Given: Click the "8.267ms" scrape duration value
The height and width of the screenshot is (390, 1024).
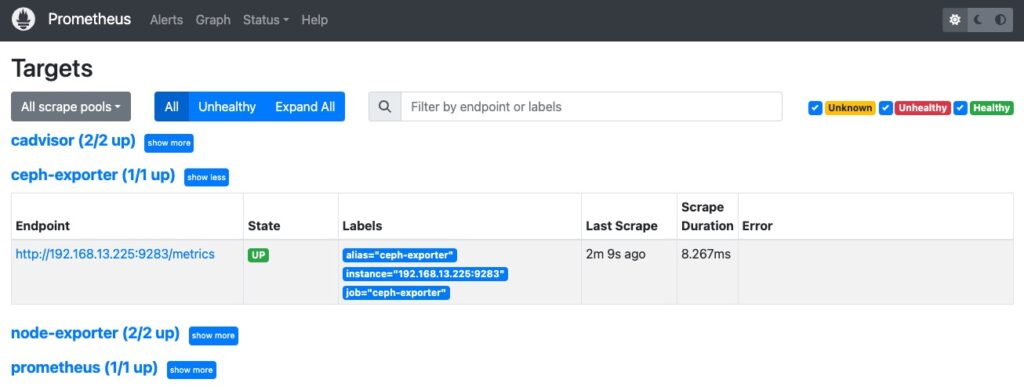Looking at the screenshot, I should [x=706, y=254].
